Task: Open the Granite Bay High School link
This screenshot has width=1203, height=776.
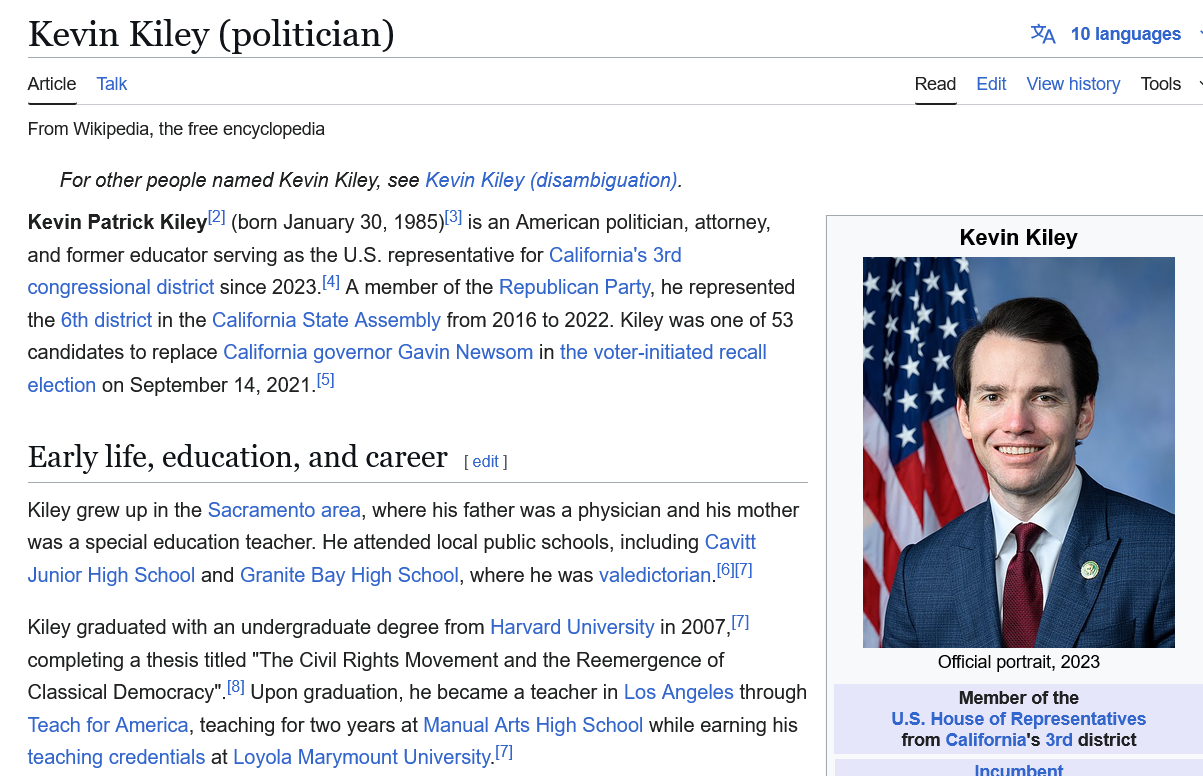Action: point(350,575)
